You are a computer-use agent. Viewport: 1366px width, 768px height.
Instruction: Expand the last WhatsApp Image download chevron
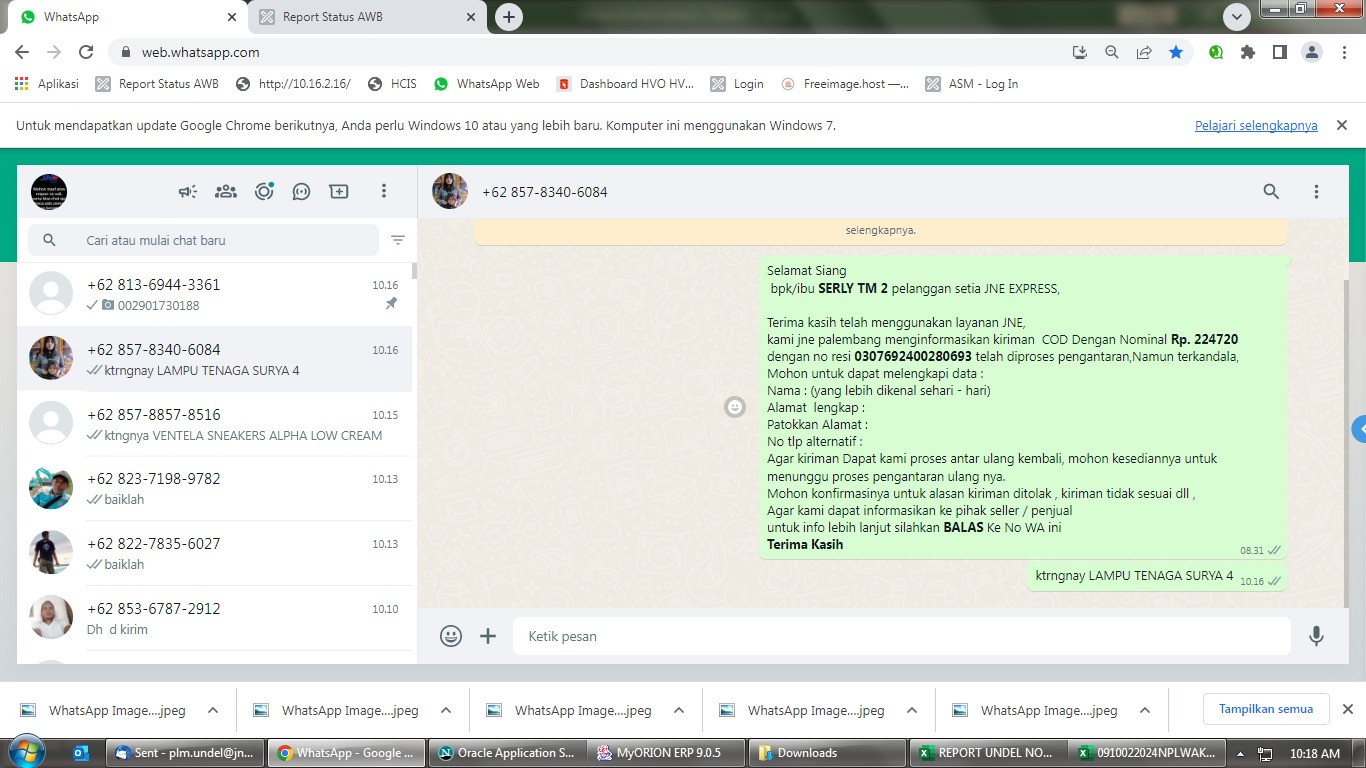(1145, 710)
